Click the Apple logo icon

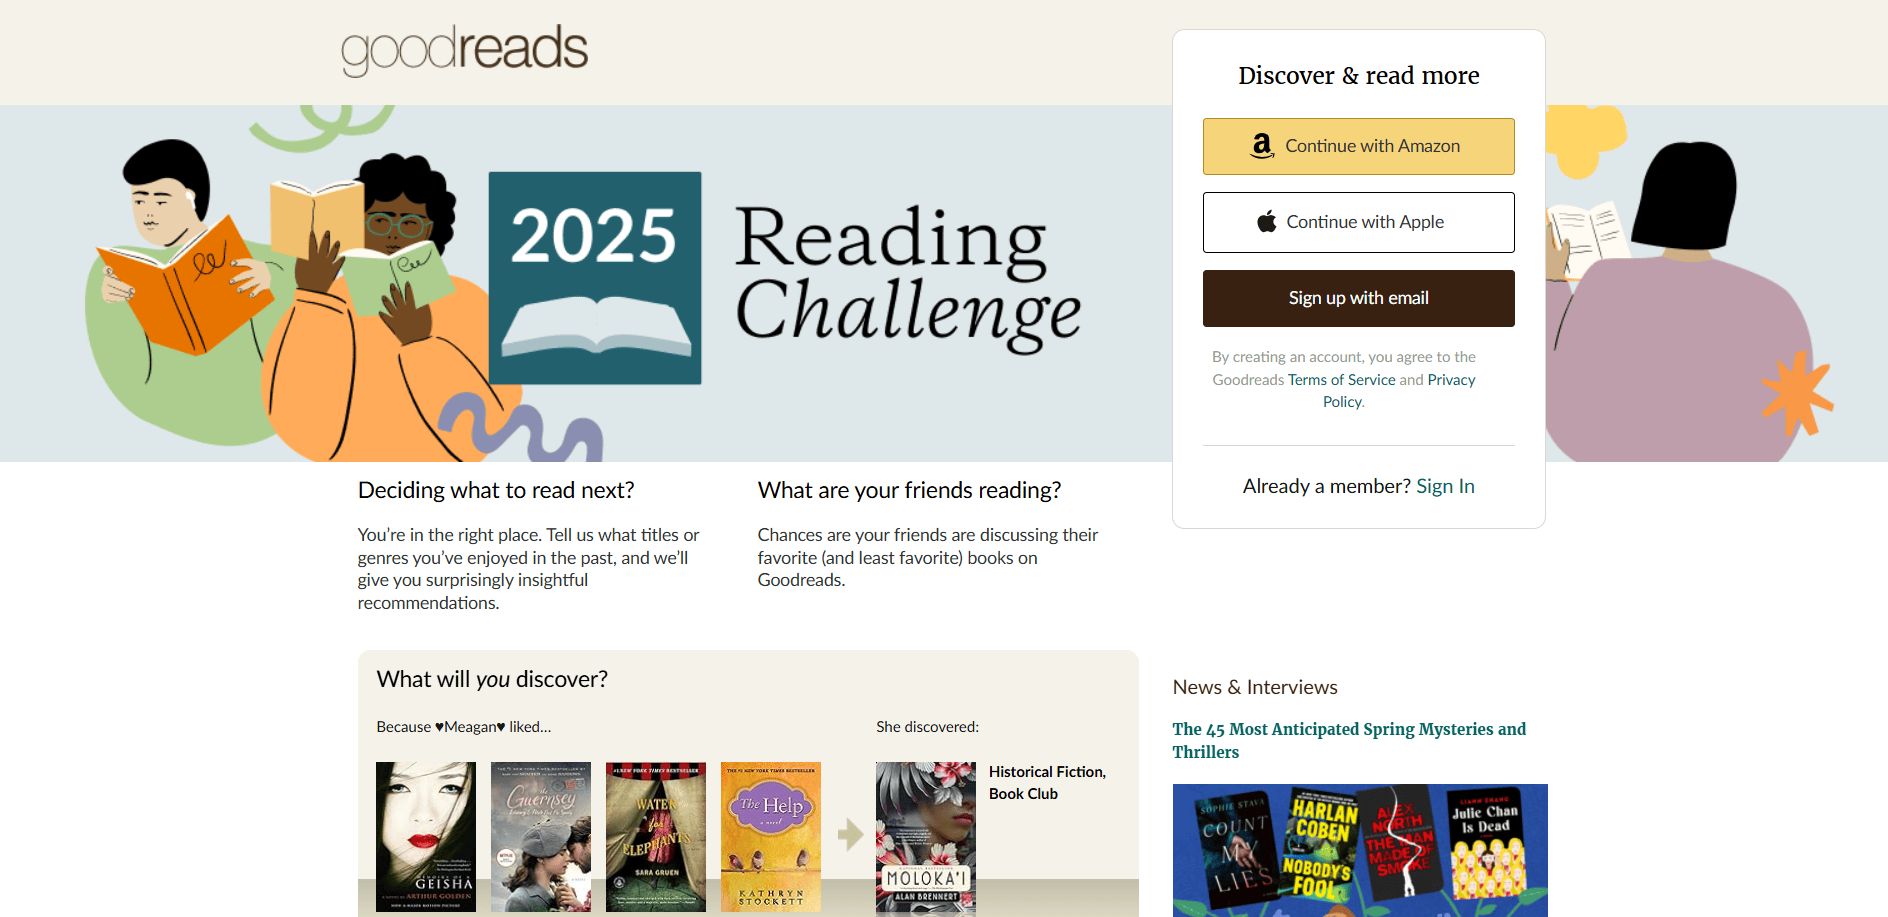click(x=1266, y=221)
